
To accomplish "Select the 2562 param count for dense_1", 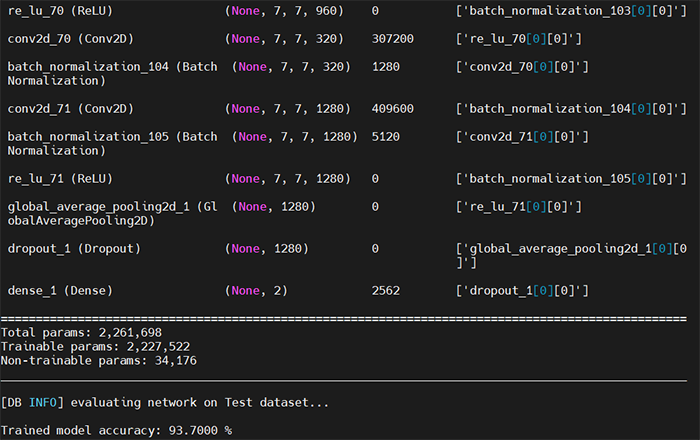I will click(x=385, y=290).
